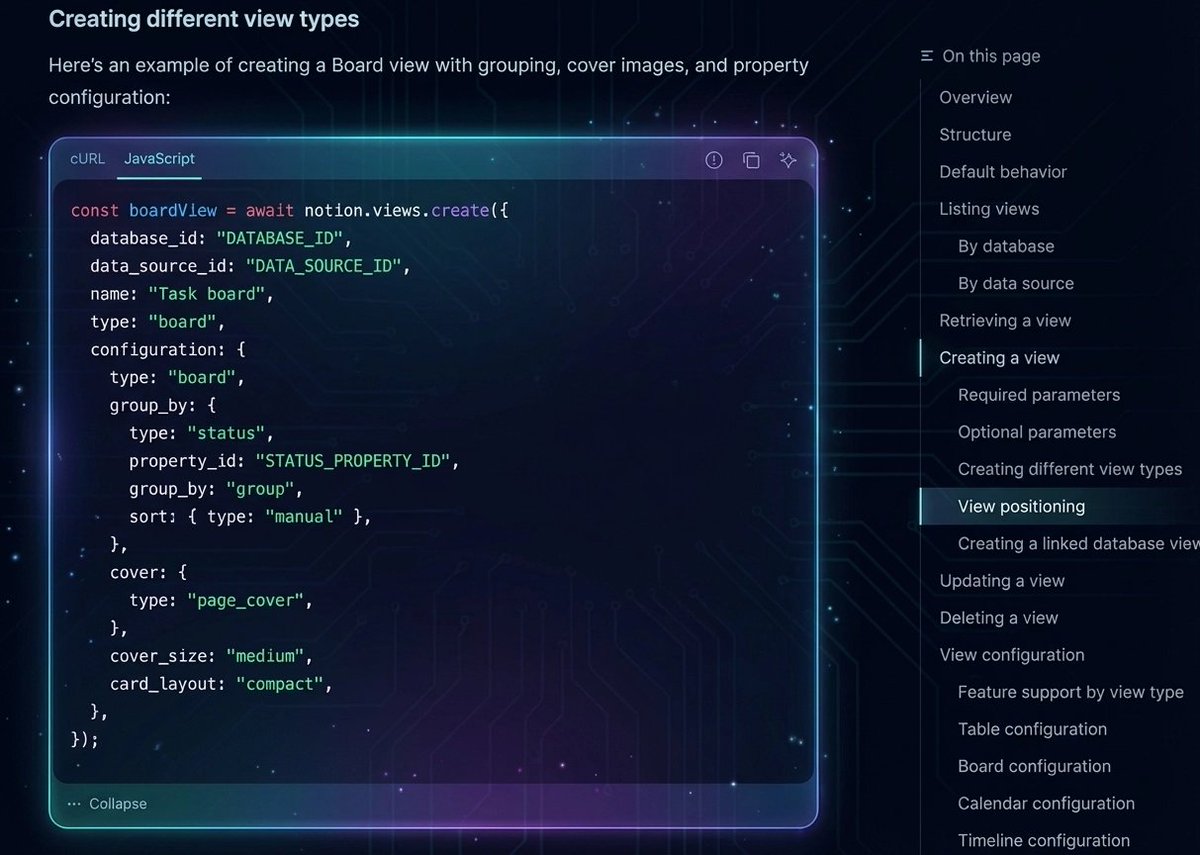Click the boardView variable name

pyautogui.click(x=172, y=211)
